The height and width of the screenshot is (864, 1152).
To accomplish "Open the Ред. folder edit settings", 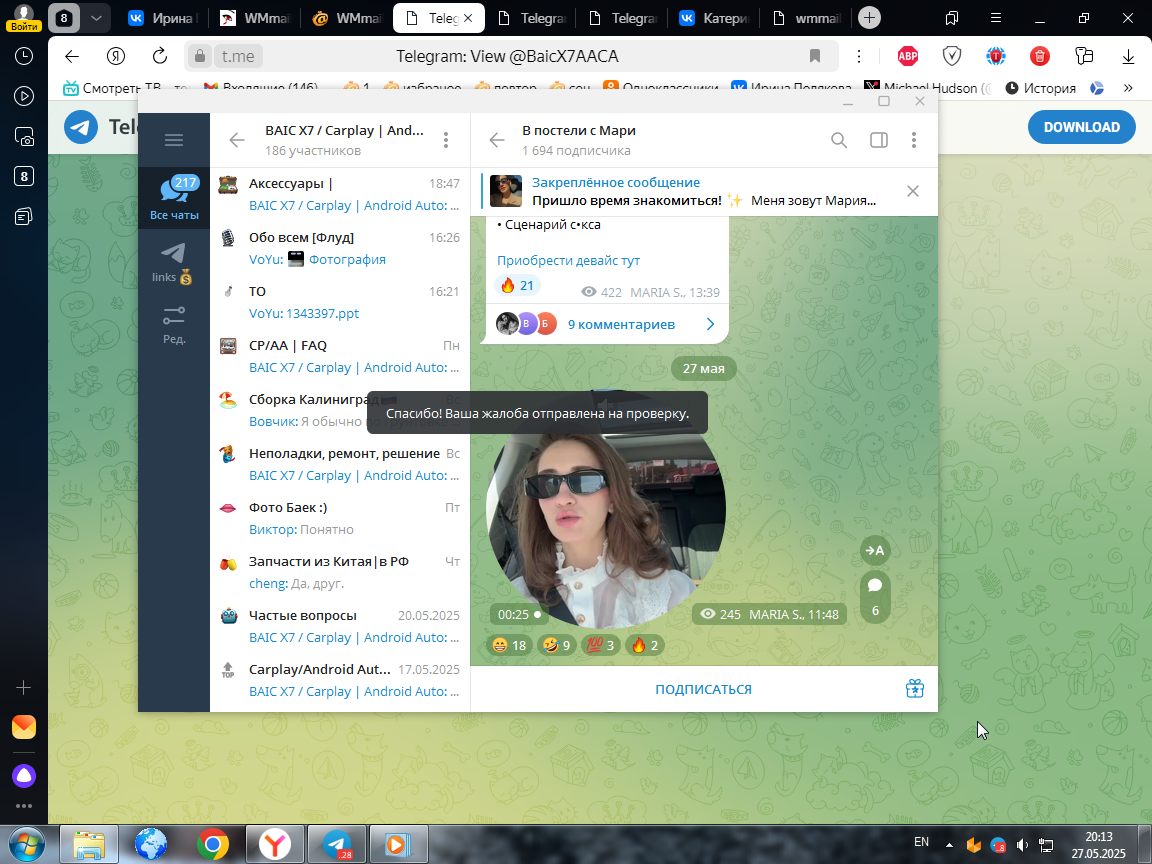I will [x=174, y=325].
